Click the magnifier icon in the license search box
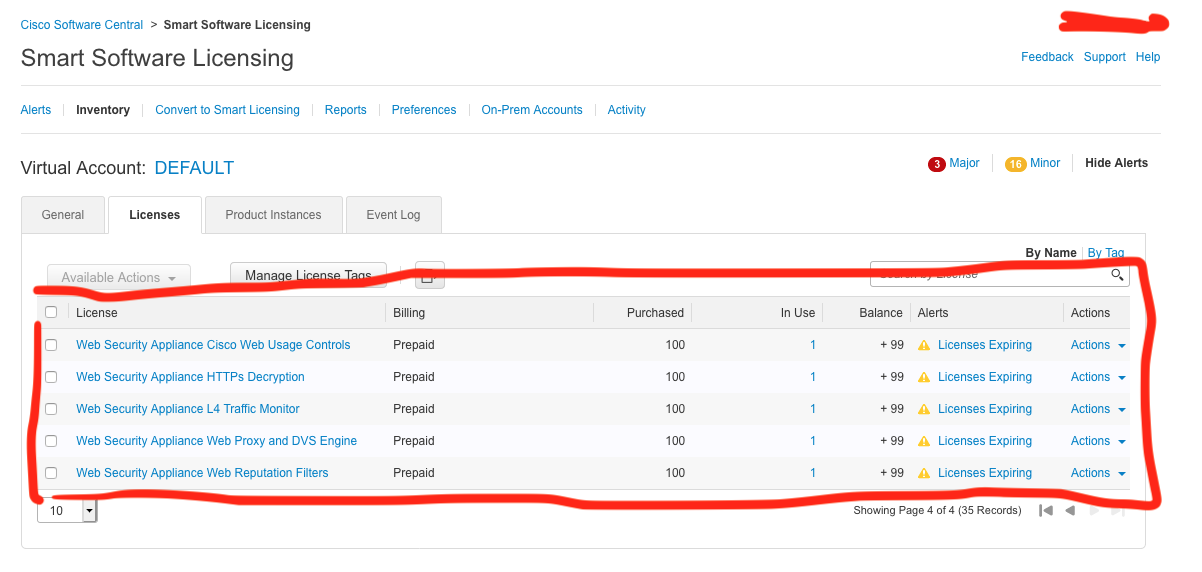This screenshot has width=1202, height=572. [1117, 275]
